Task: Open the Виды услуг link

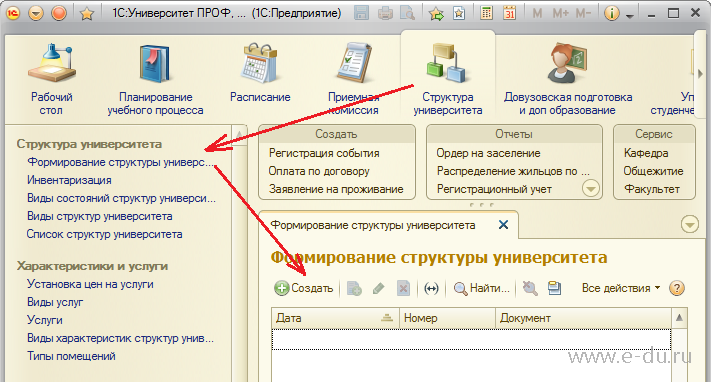Action: 55,302
